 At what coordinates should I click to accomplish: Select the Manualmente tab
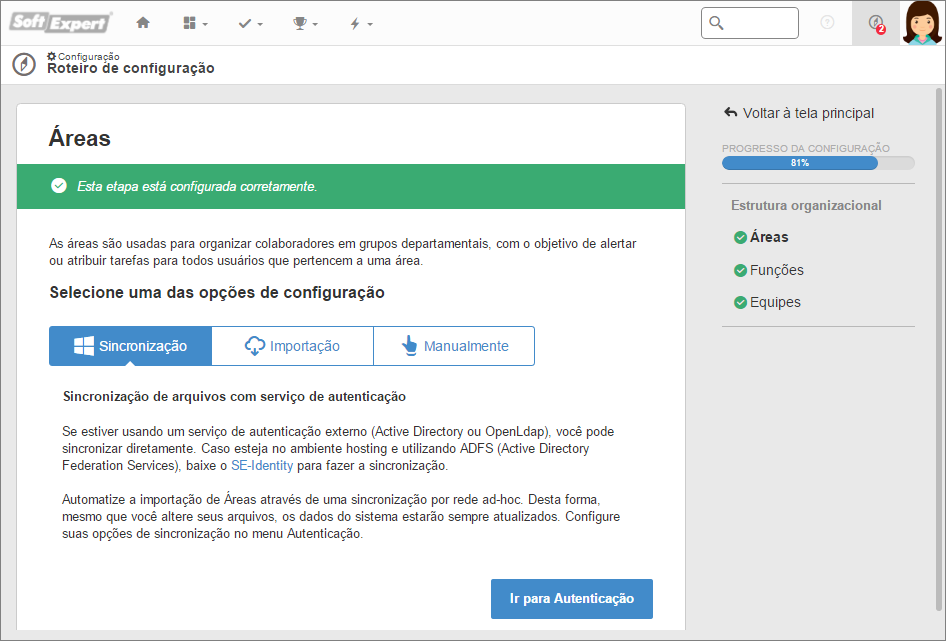(454, 346)
